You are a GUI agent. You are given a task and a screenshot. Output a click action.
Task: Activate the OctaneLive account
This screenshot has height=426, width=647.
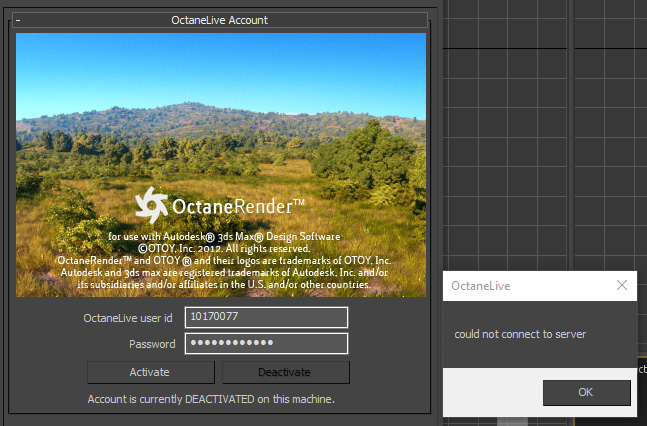click(151, 372)
